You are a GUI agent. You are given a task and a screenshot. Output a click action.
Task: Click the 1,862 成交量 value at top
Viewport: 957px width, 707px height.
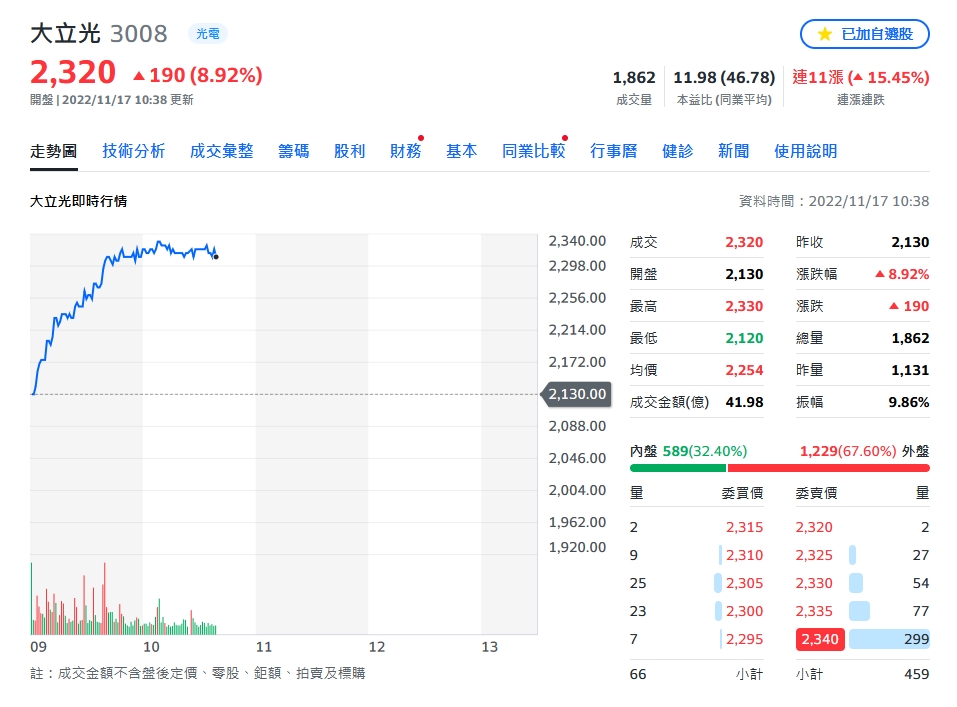click(x=634, y=78)
